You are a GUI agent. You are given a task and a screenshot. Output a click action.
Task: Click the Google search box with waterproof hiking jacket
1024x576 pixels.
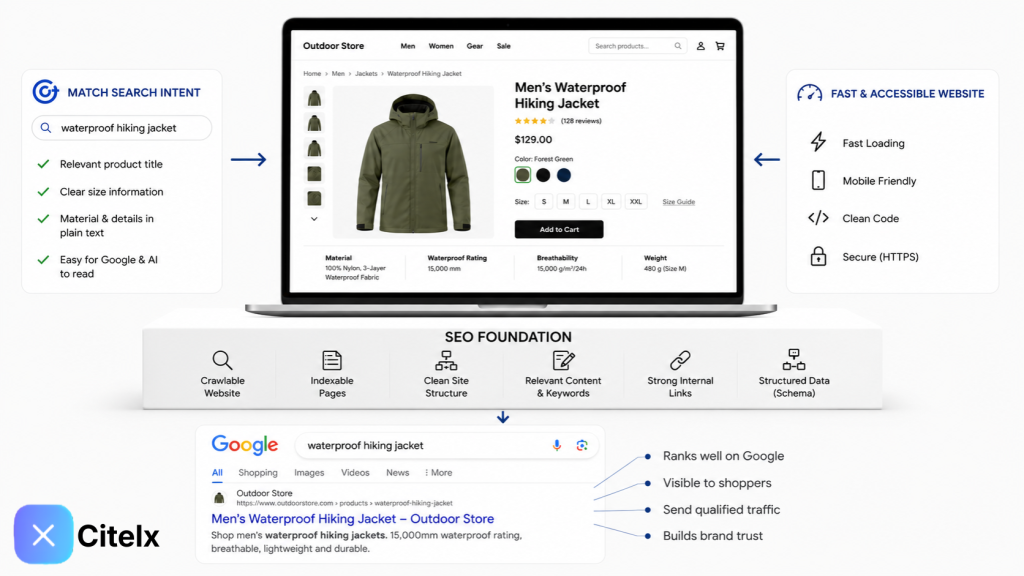click(x=447, y=445)
